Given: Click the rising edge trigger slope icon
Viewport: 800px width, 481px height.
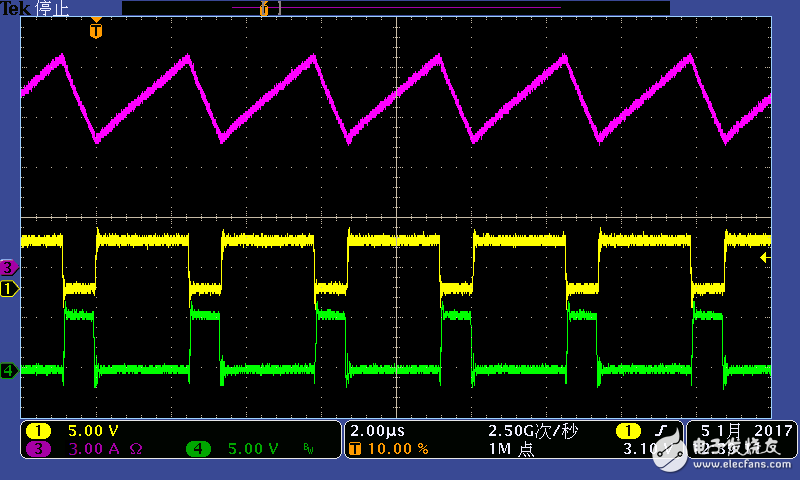Looking at the screenshot, I should [x=661, y=431].
